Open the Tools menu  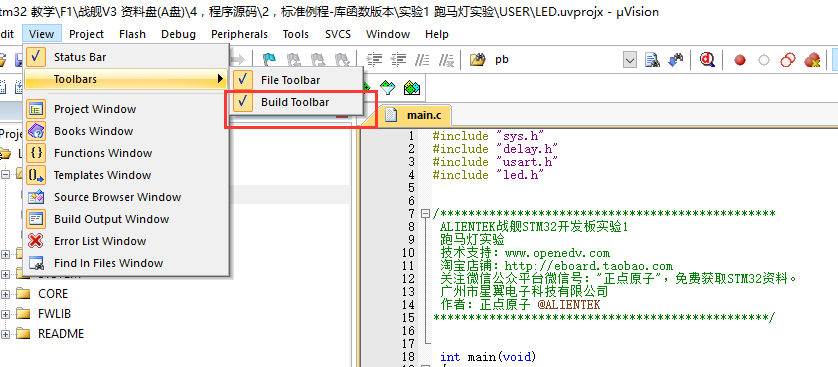296,34
